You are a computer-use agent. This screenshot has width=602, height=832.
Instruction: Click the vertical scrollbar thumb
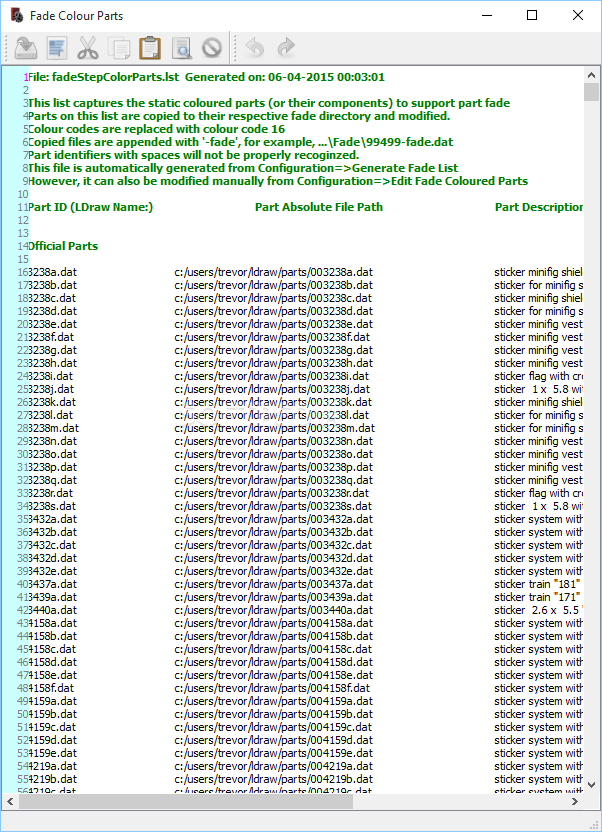pos(591,91)
